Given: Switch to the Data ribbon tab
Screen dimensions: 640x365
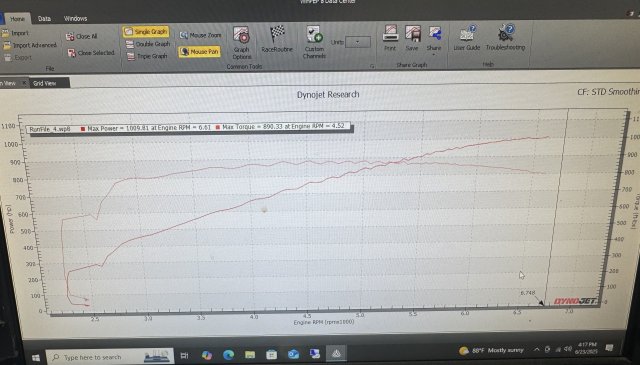Looking at the screenshot, I should (44, 18).
